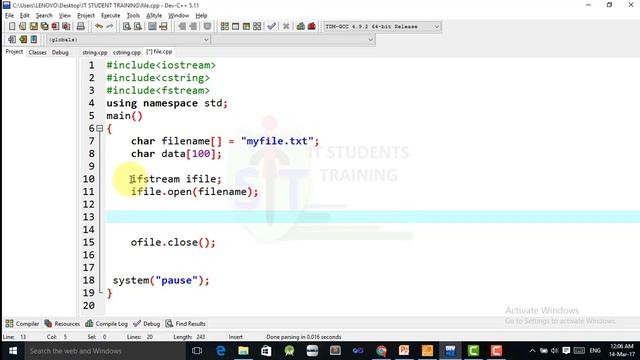Click the code line 'ofile.close();'
The image size is (640, 360).
(x=173, y=242)
